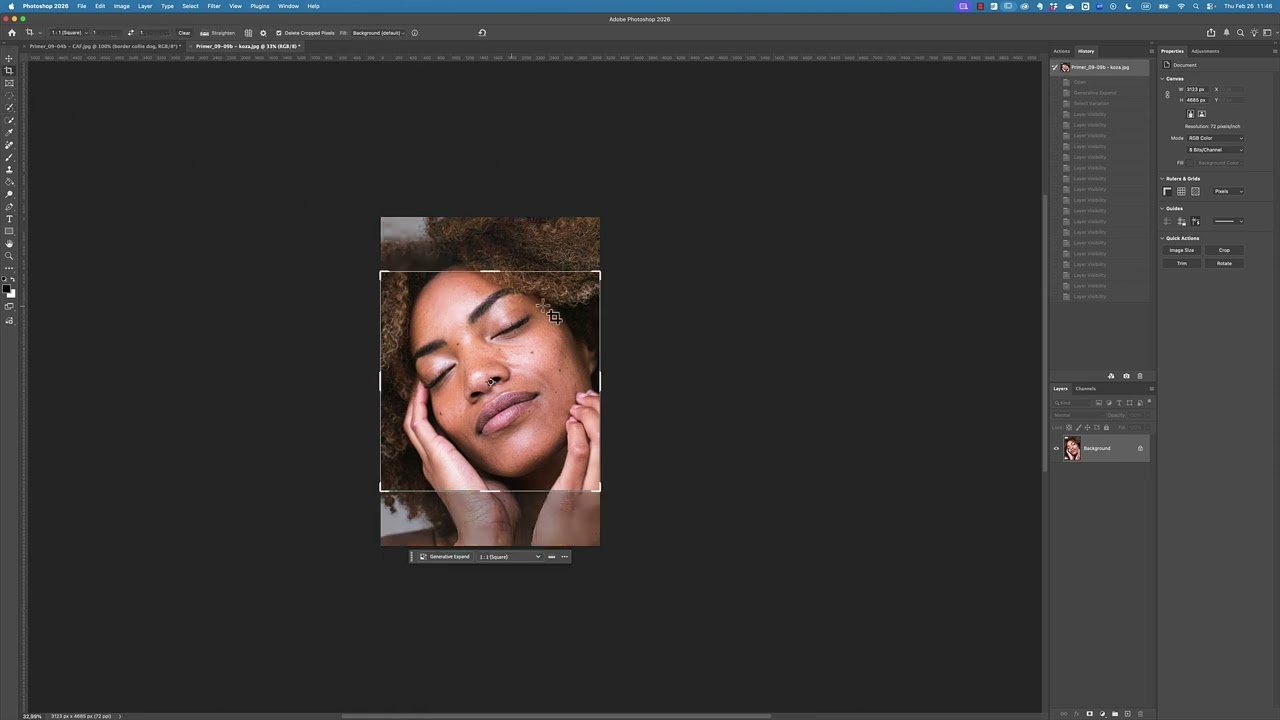Toggle grid display in Properties

(1181, 191)
